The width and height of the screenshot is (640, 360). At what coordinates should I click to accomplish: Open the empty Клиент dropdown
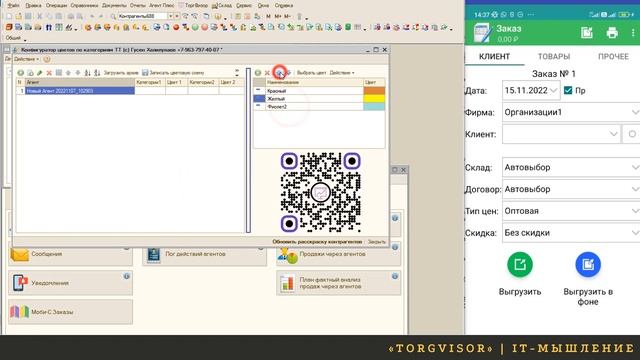pos(561,134)
